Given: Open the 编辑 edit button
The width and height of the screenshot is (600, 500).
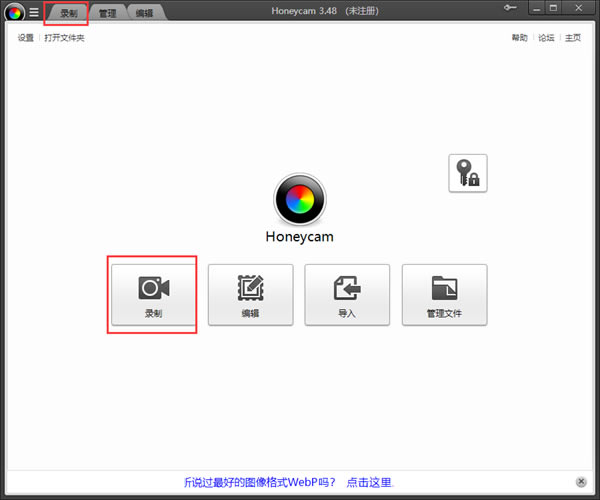Looking at the screenshot, I should tap(251, 295).
